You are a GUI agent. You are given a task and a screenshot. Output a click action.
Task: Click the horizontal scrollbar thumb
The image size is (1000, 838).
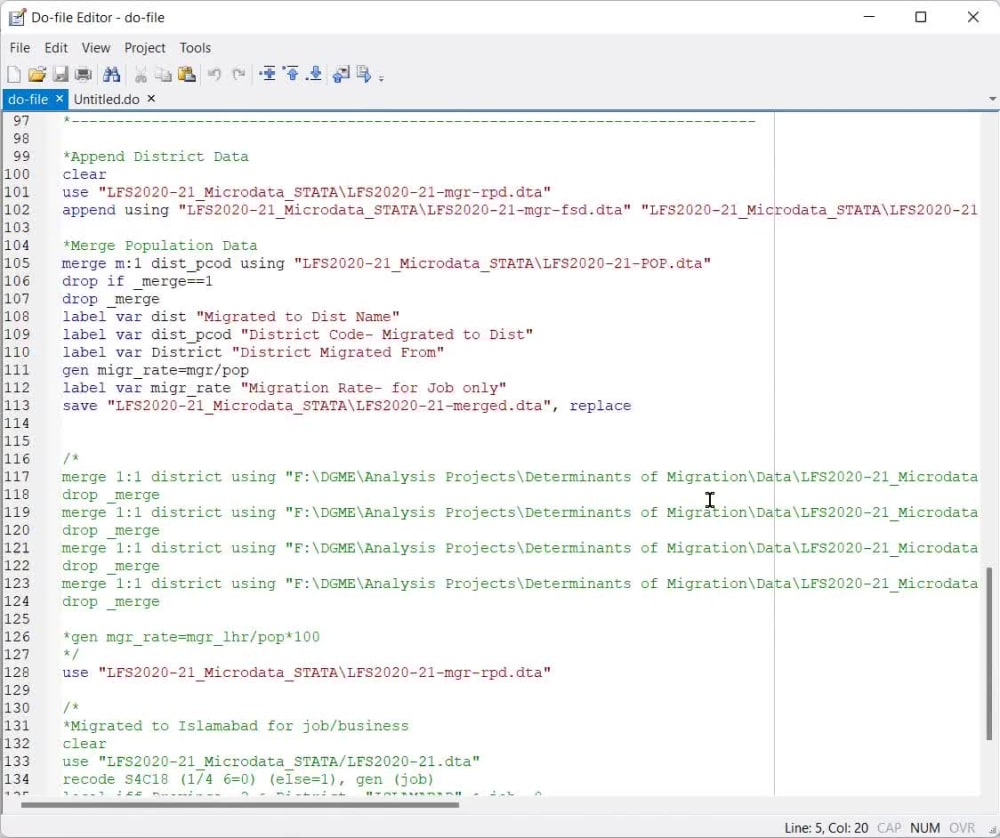point(240,805)
